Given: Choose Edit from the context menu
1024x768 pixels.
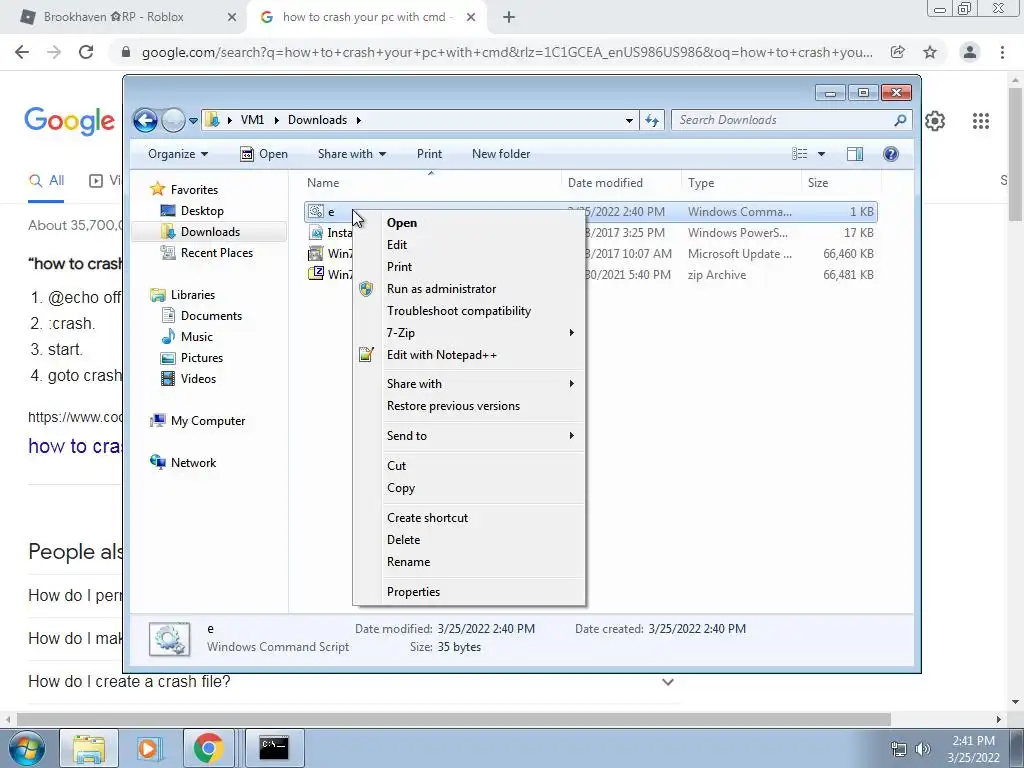Looking at the screenshot, I should (469, 245).
